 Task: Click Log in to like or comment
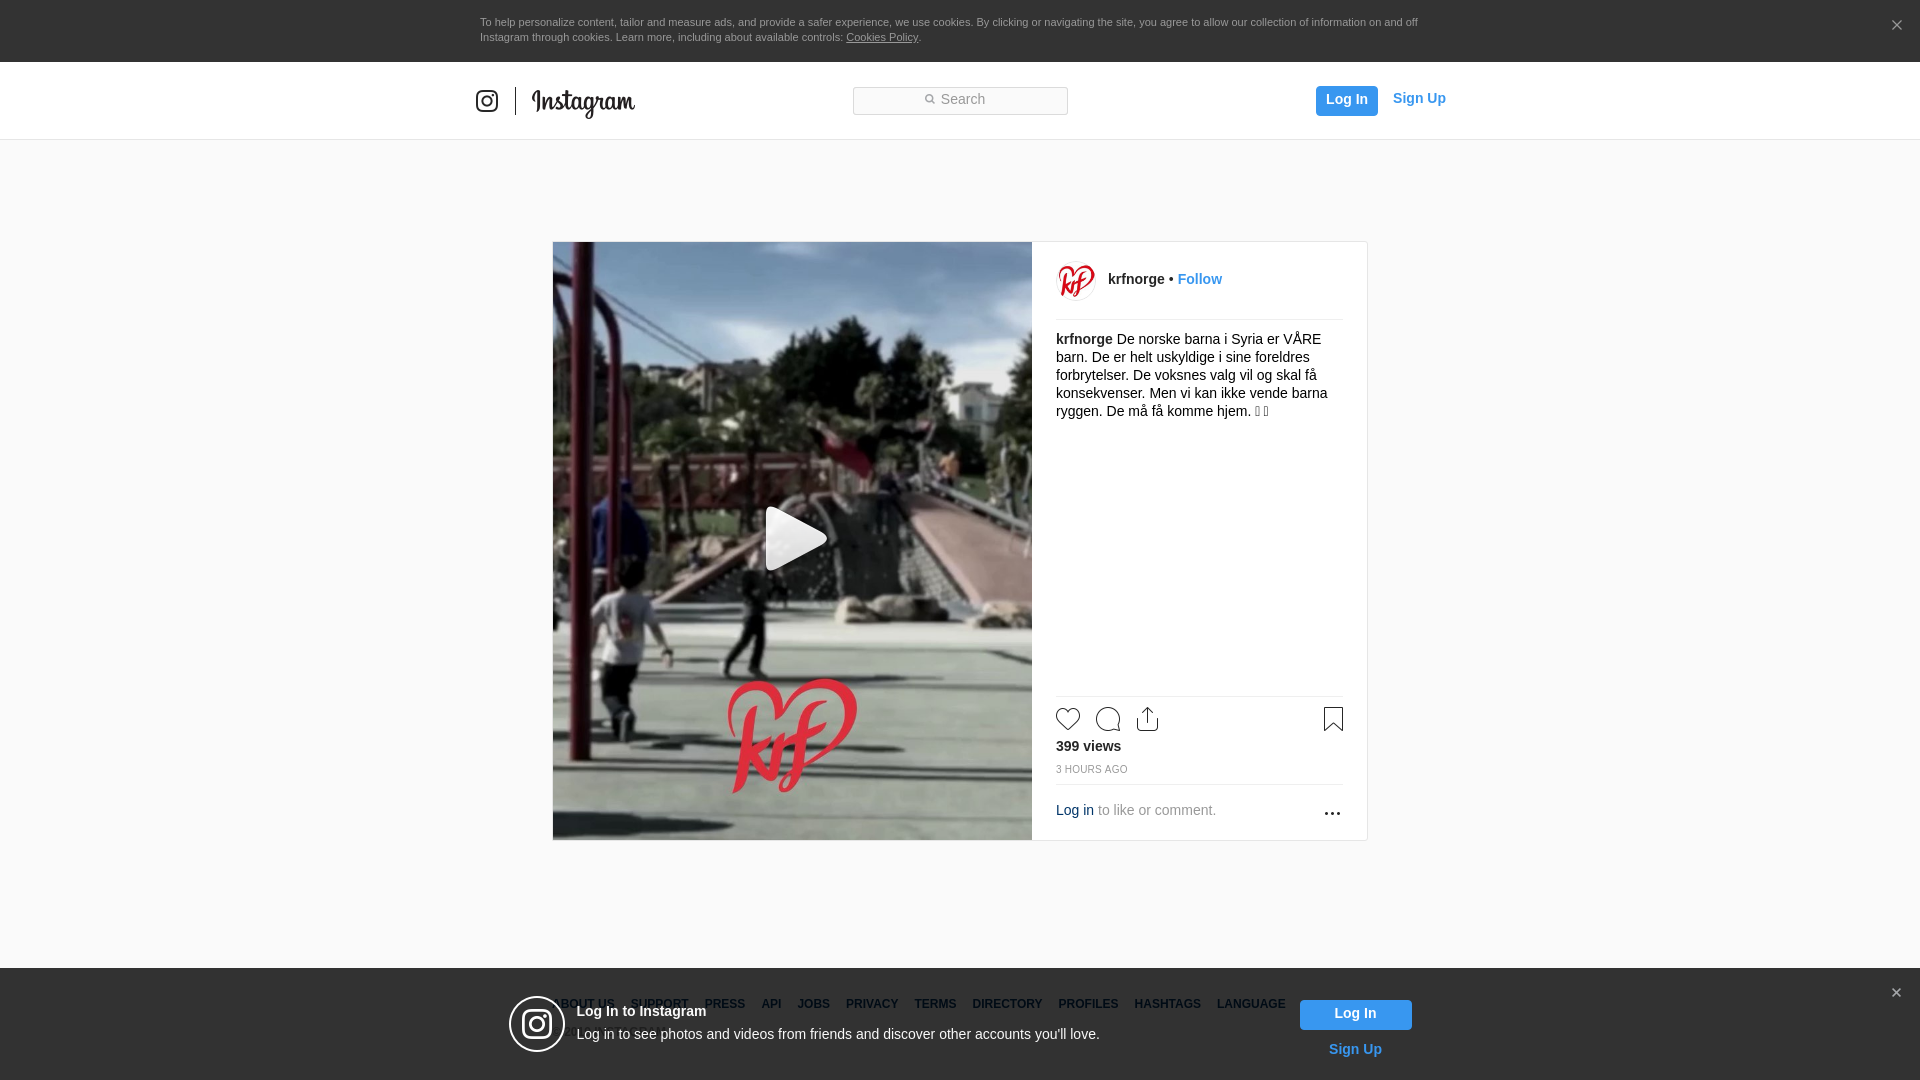(1075, 810)
